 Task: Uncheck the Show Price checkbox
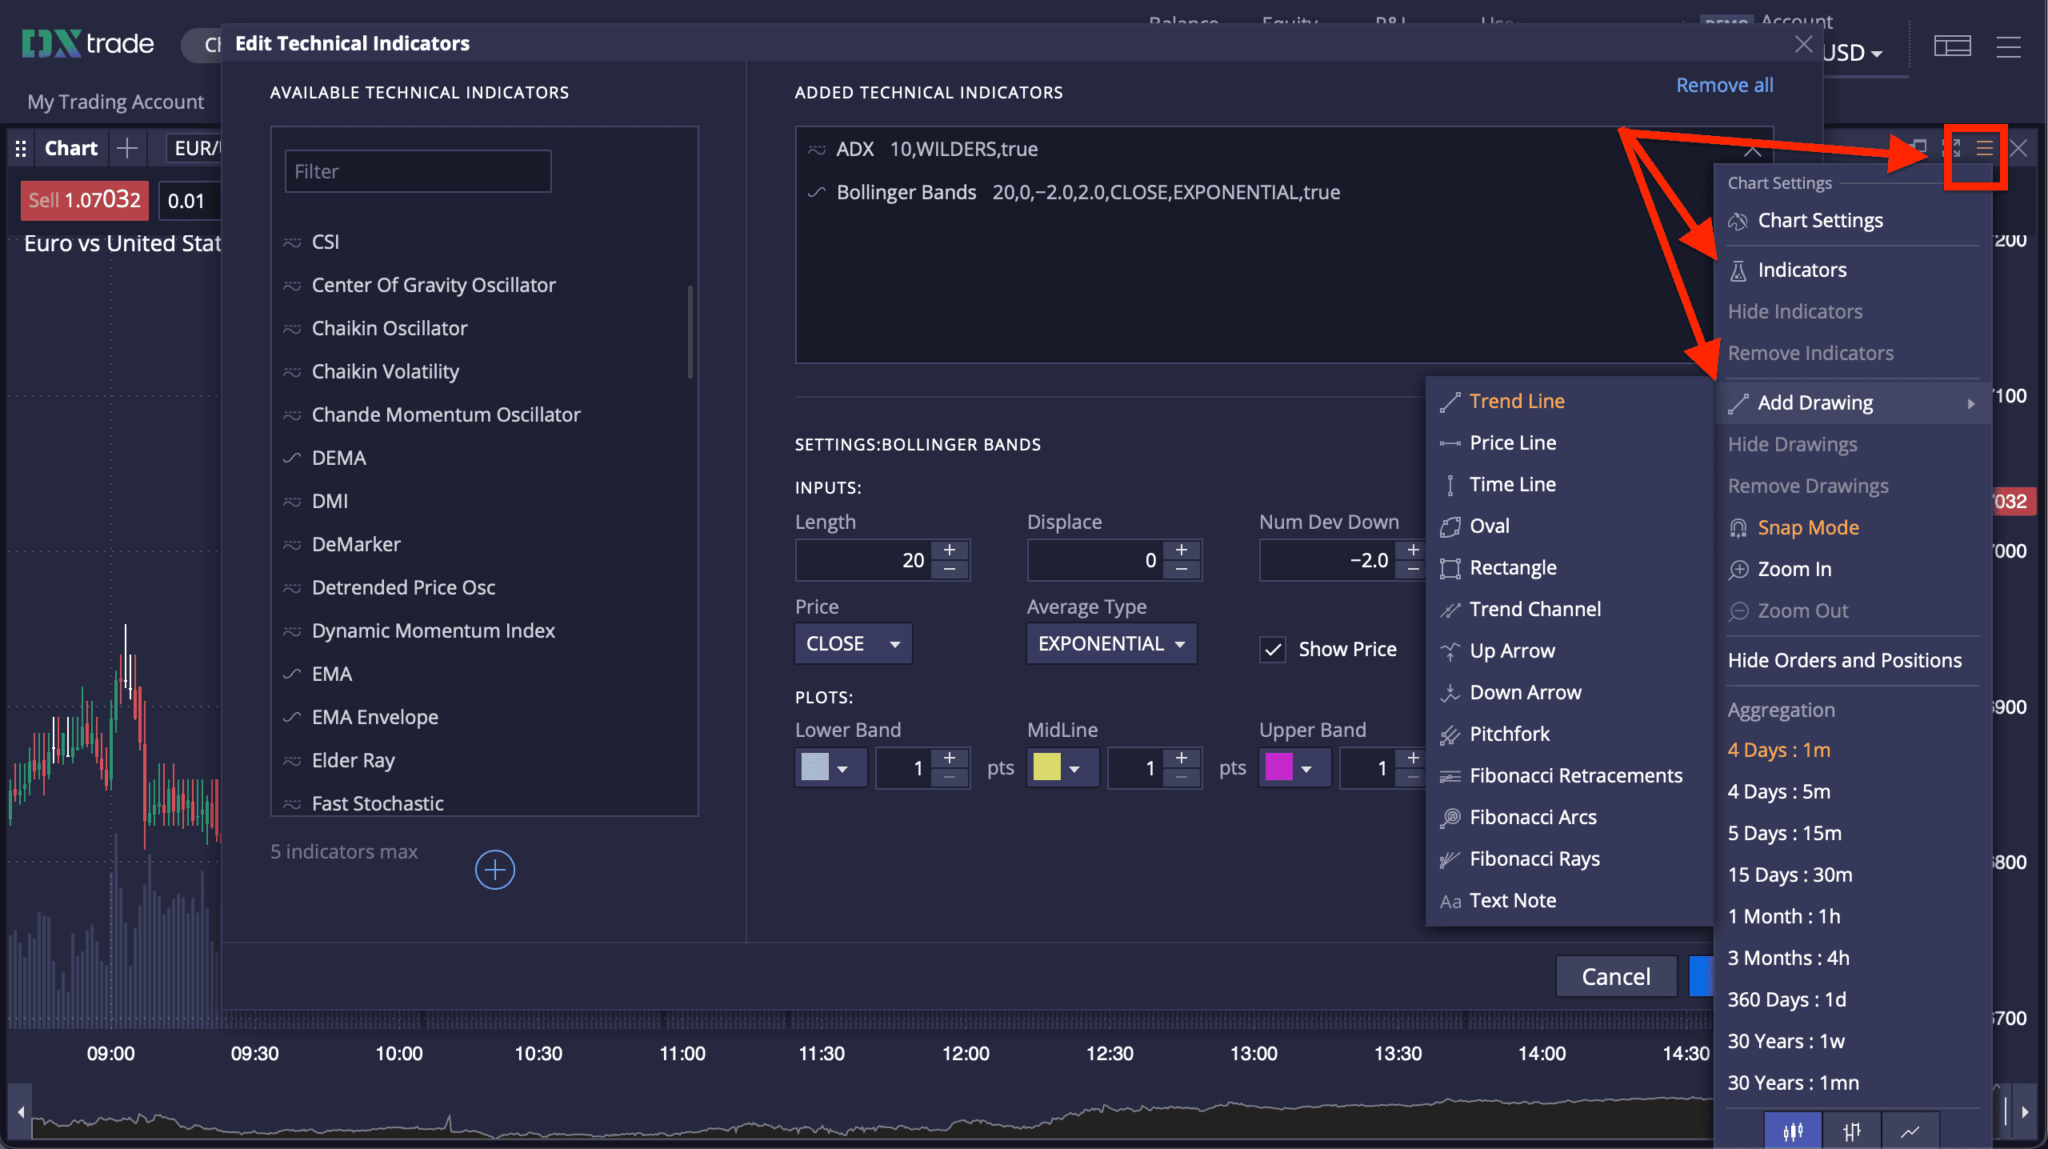click(x=1272, y=648)
